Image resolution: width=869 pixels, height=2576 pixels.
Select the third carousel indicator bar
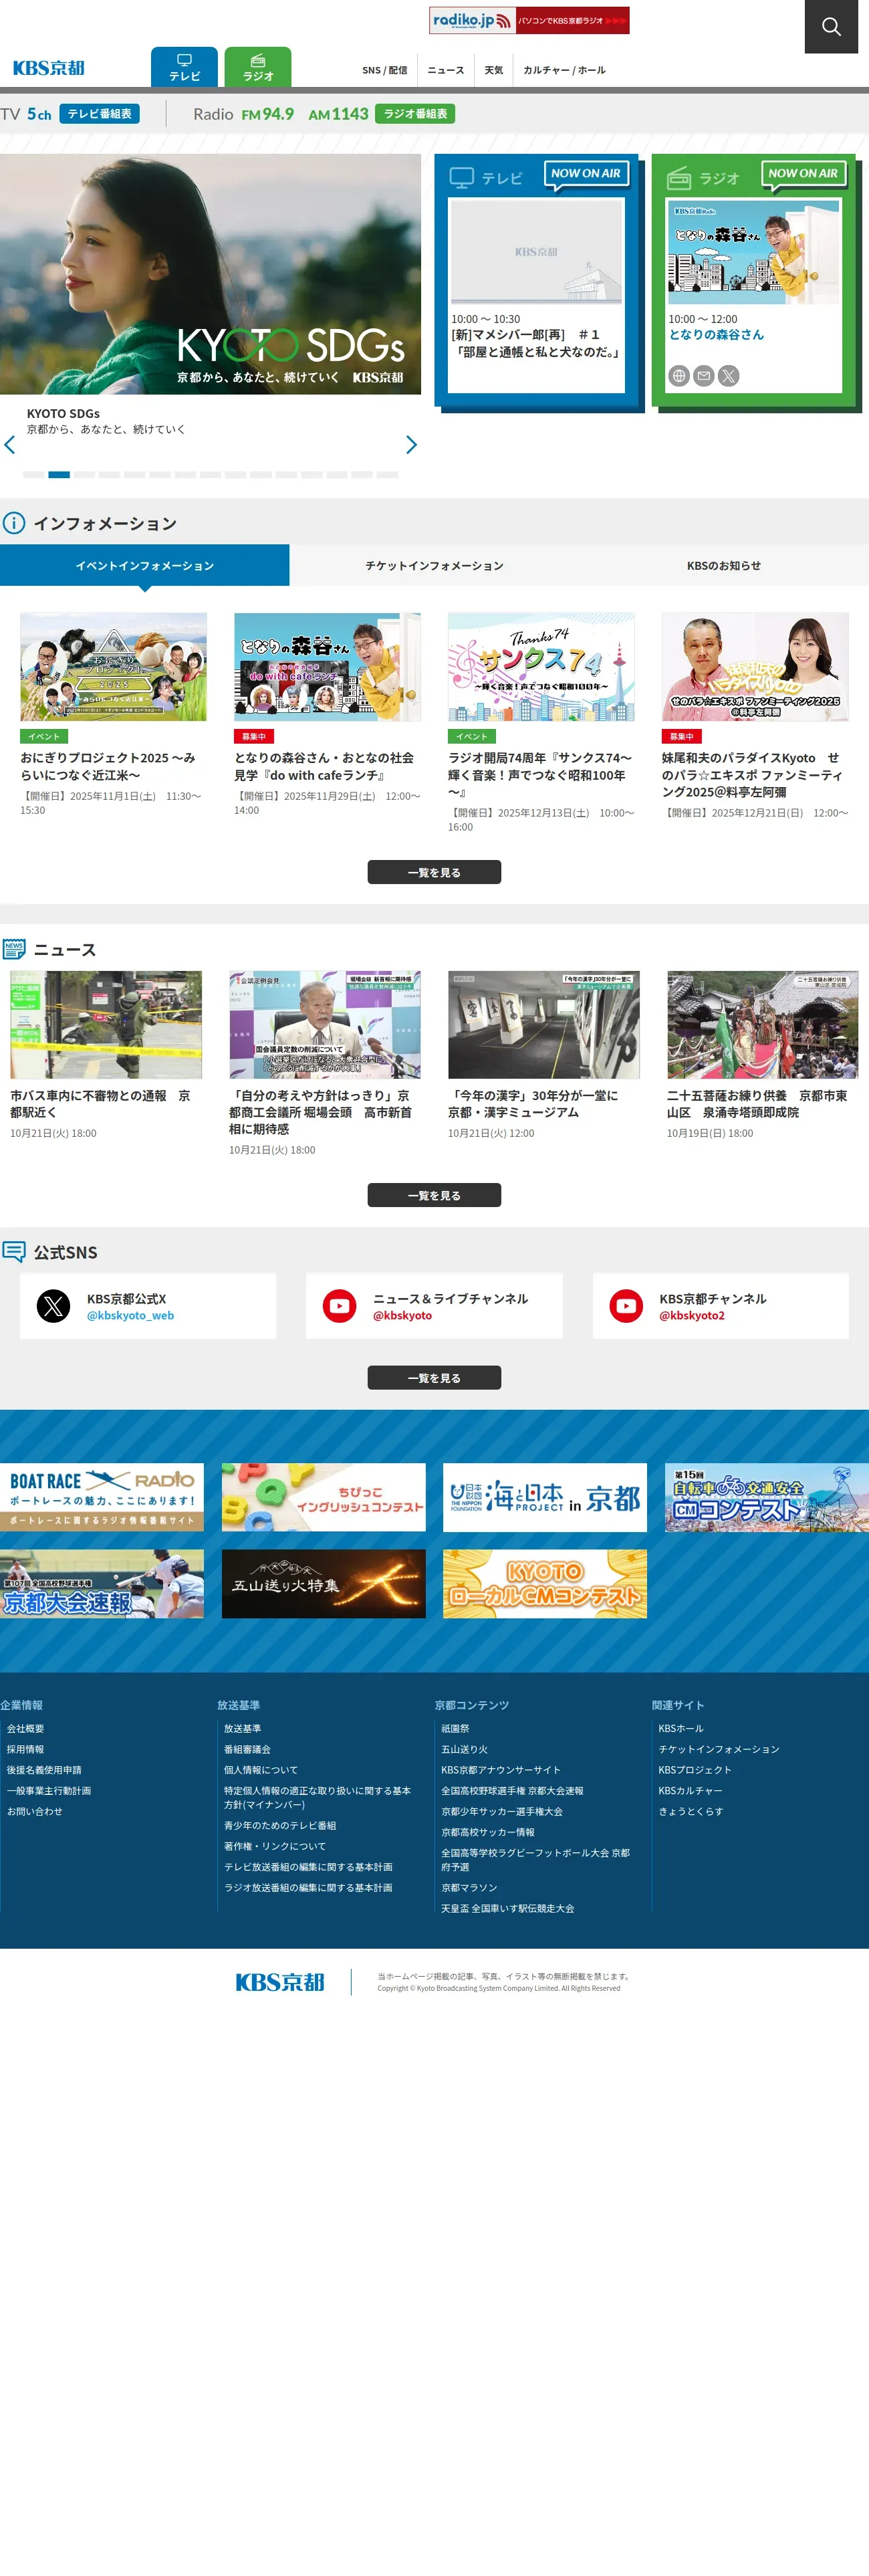pyautogui.click(x=84, y=475)
